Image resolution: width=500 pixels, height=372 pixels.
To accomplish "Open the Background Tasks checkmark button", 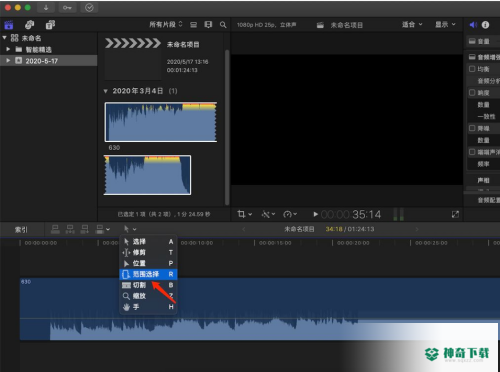I will (89, 8).
